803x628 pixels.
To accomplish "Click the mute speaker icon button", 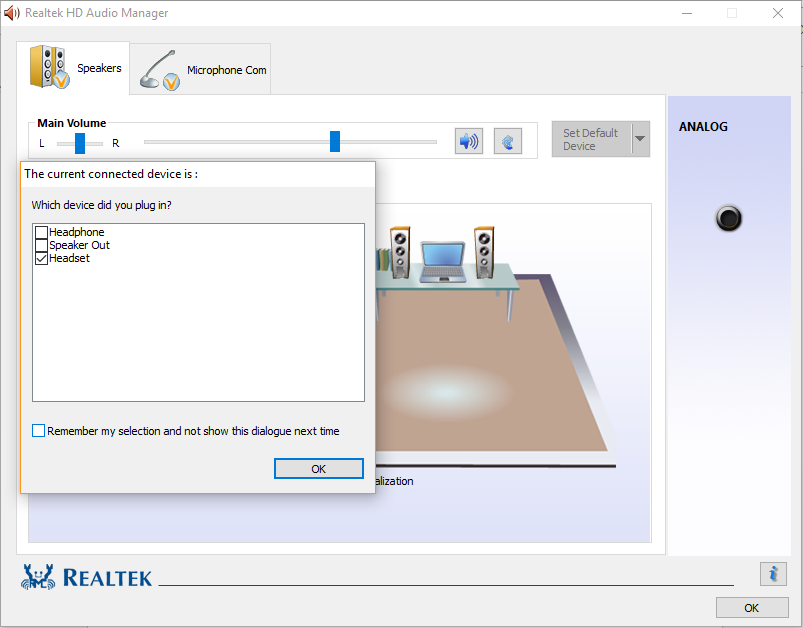I will coord(469,141).
